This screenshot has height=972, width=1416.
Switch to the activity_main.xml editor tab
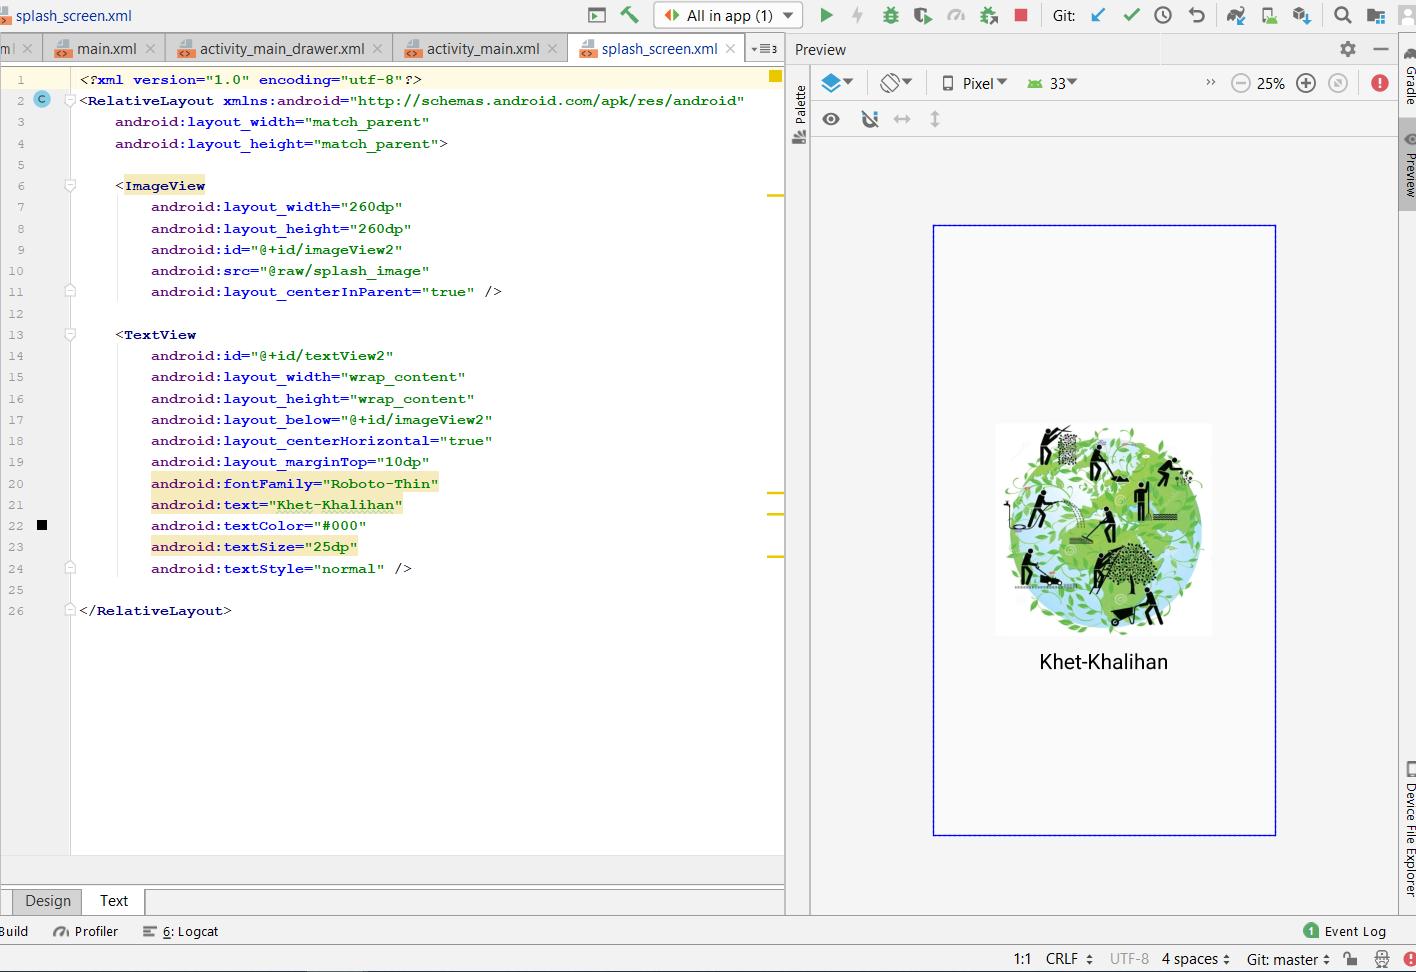tap(482, 48)
